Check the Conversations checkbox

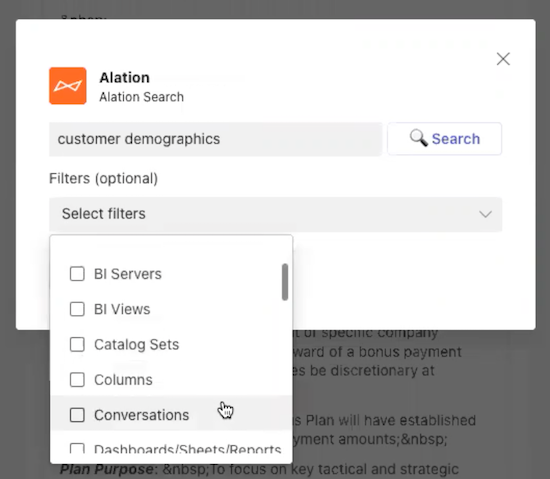click(x=77, y=415)
